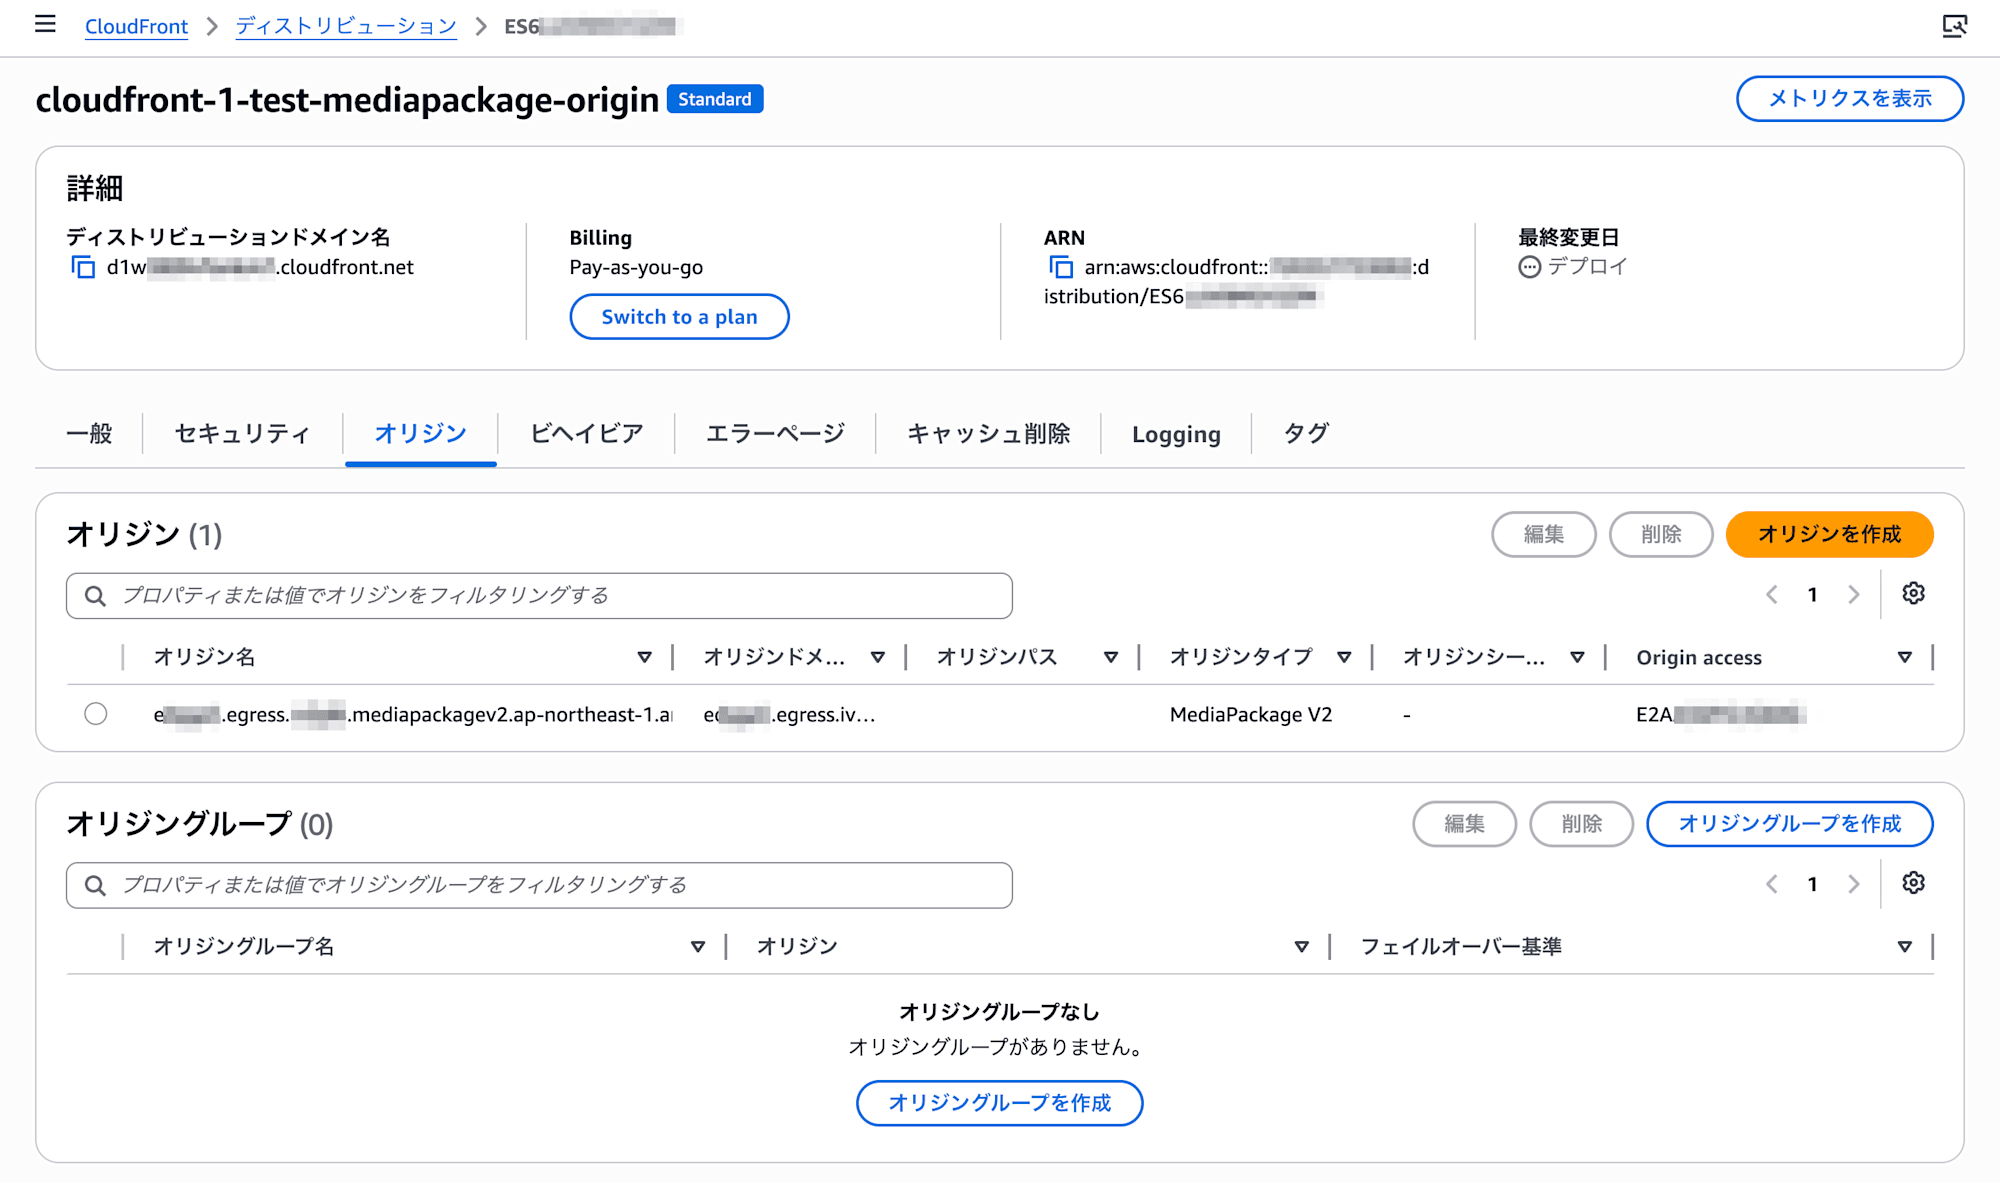This screenshot has height=1183, width=2000.
Task: Sort by オリジンパス column arrow
Action: coord(1111,657)
